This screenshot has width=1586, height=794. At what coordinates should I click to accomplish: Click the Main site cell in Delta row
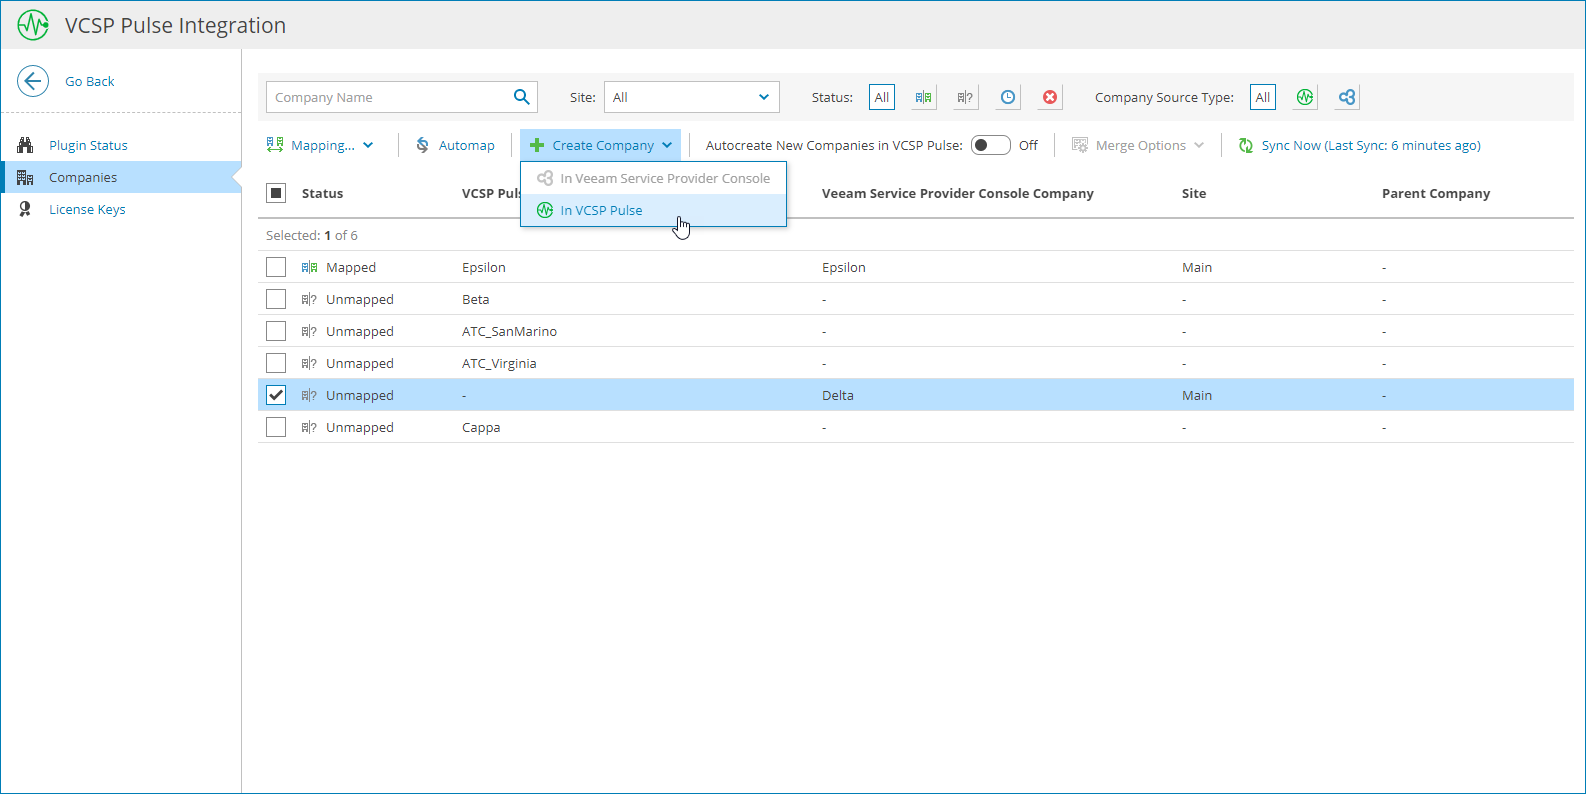coord(1197,395)
